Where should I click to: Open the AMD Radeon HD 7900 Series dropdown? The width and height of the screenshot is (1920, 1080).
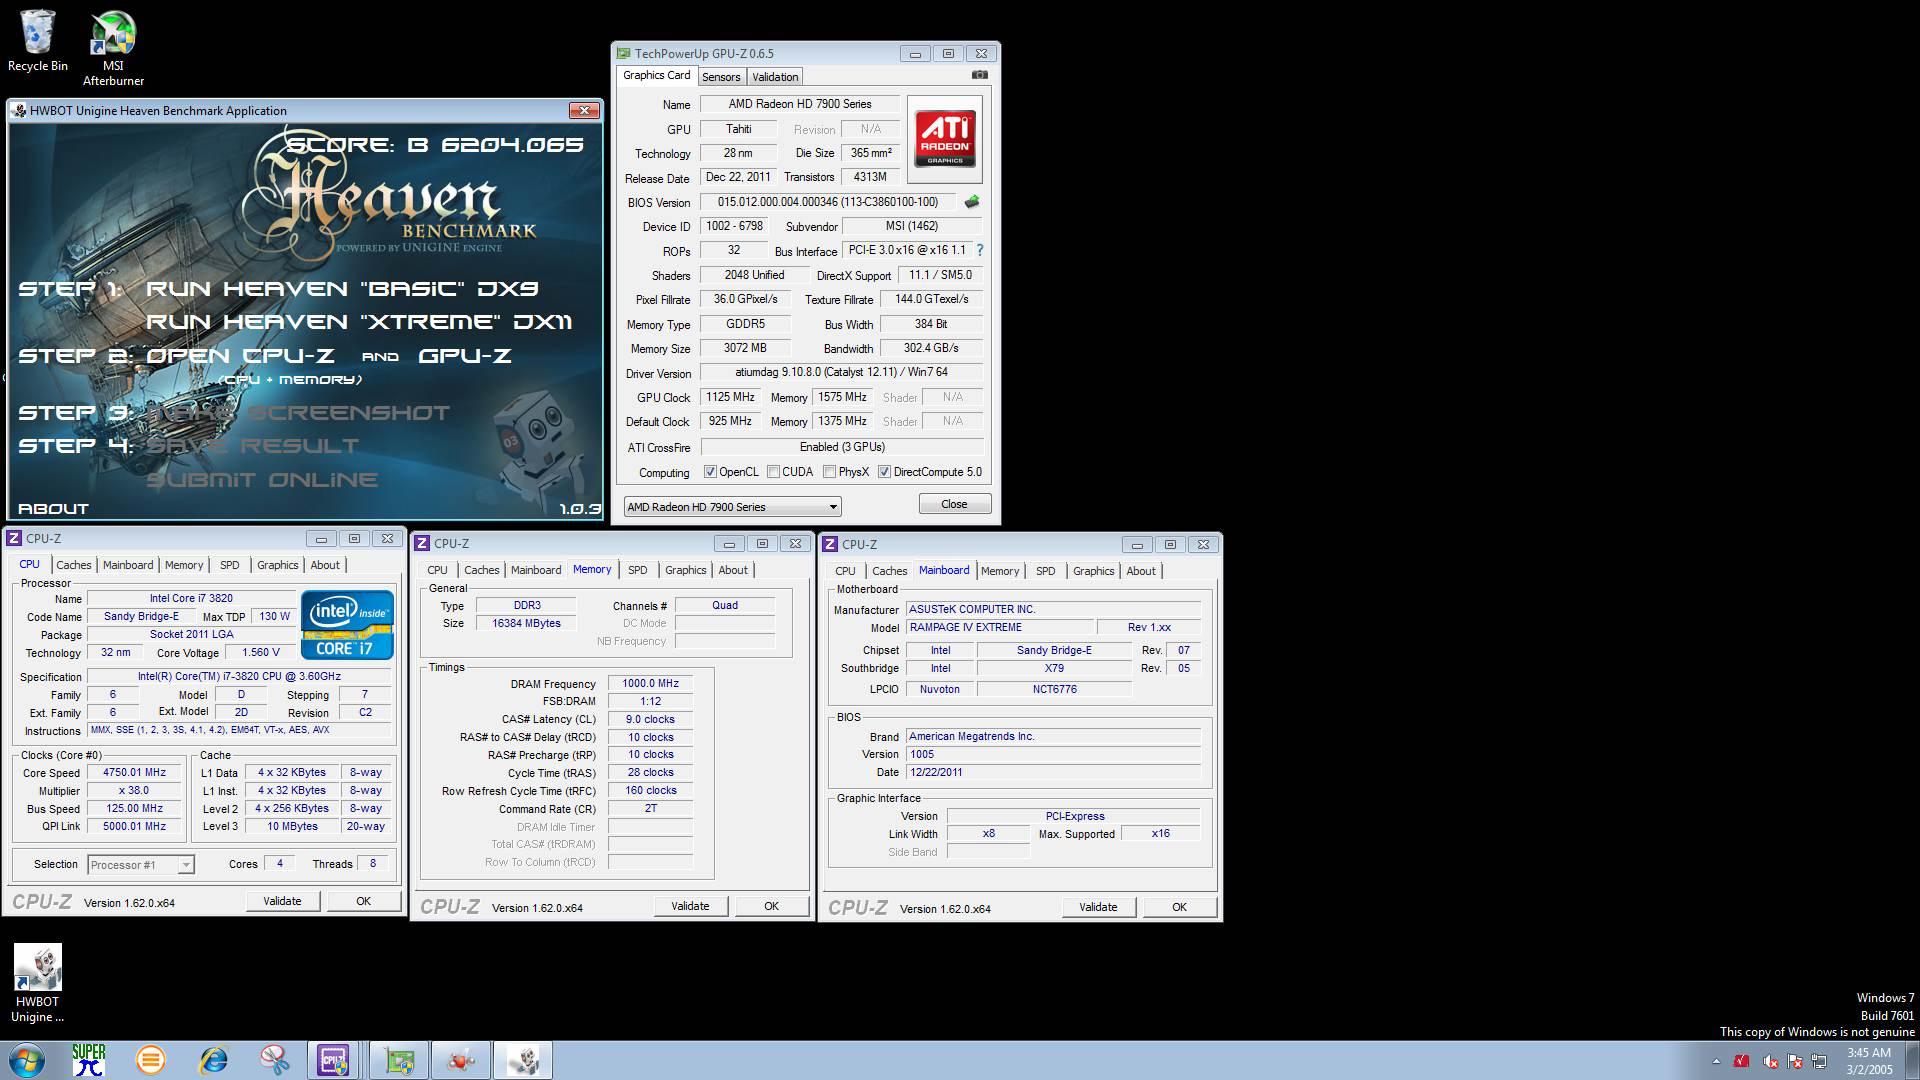(x=732, y=507)
